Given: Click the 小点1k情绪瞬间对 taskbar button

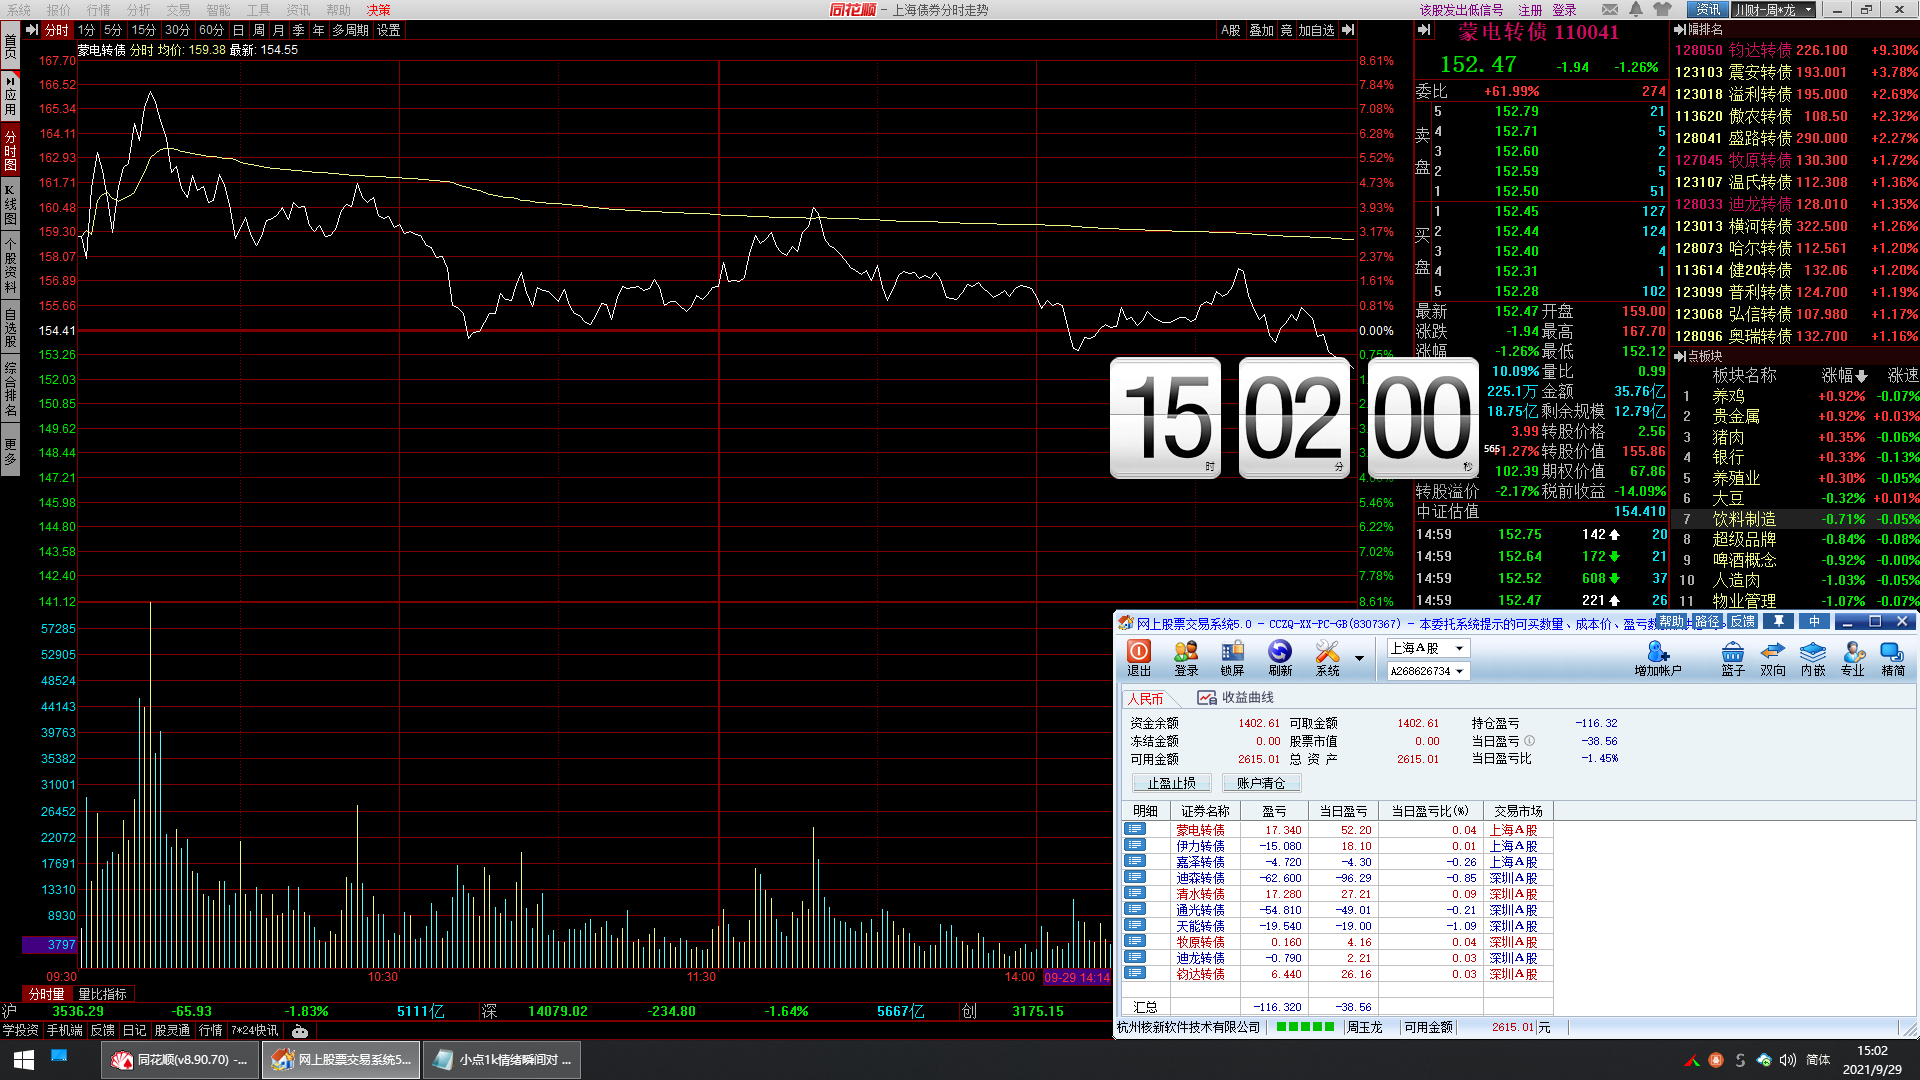Looking at the screenshot, I should click(x=503, y=1059).
